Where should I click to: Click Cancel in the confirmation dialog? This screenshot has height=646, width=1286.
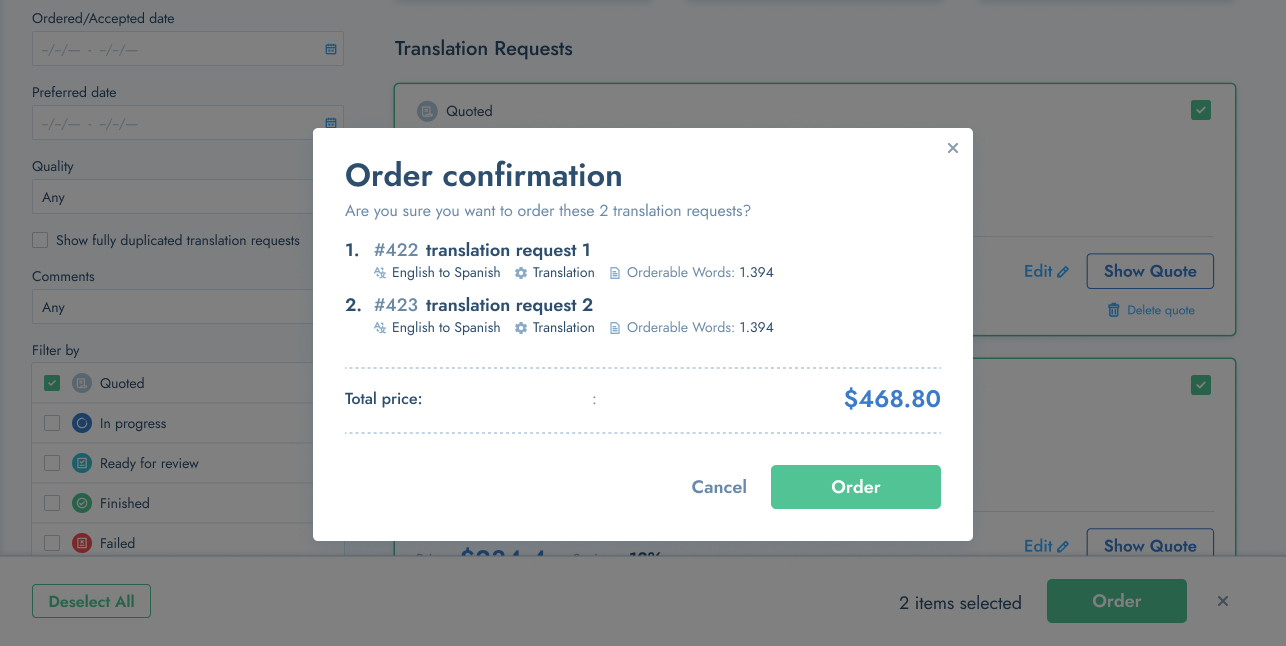[x=719, y=487]
